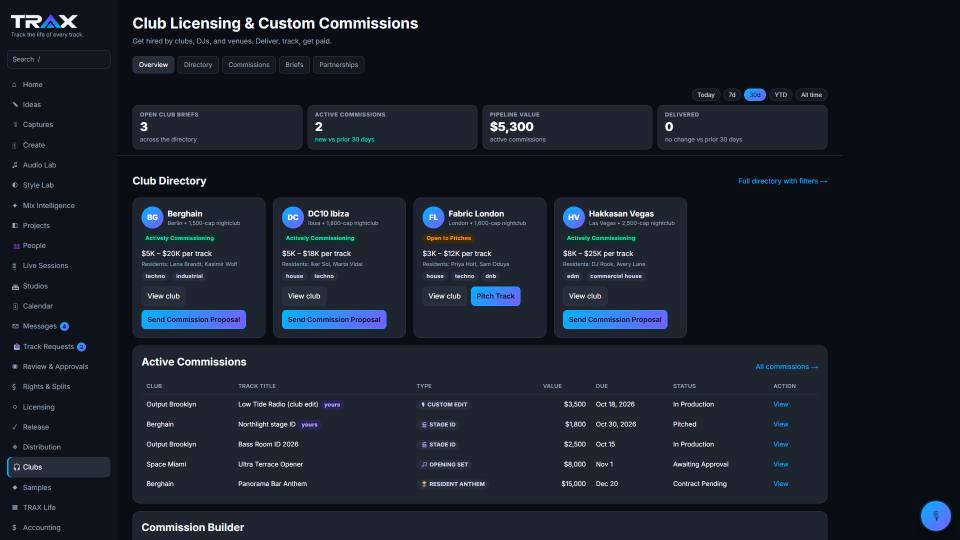Open Full directory with filters link

(782, 181)
